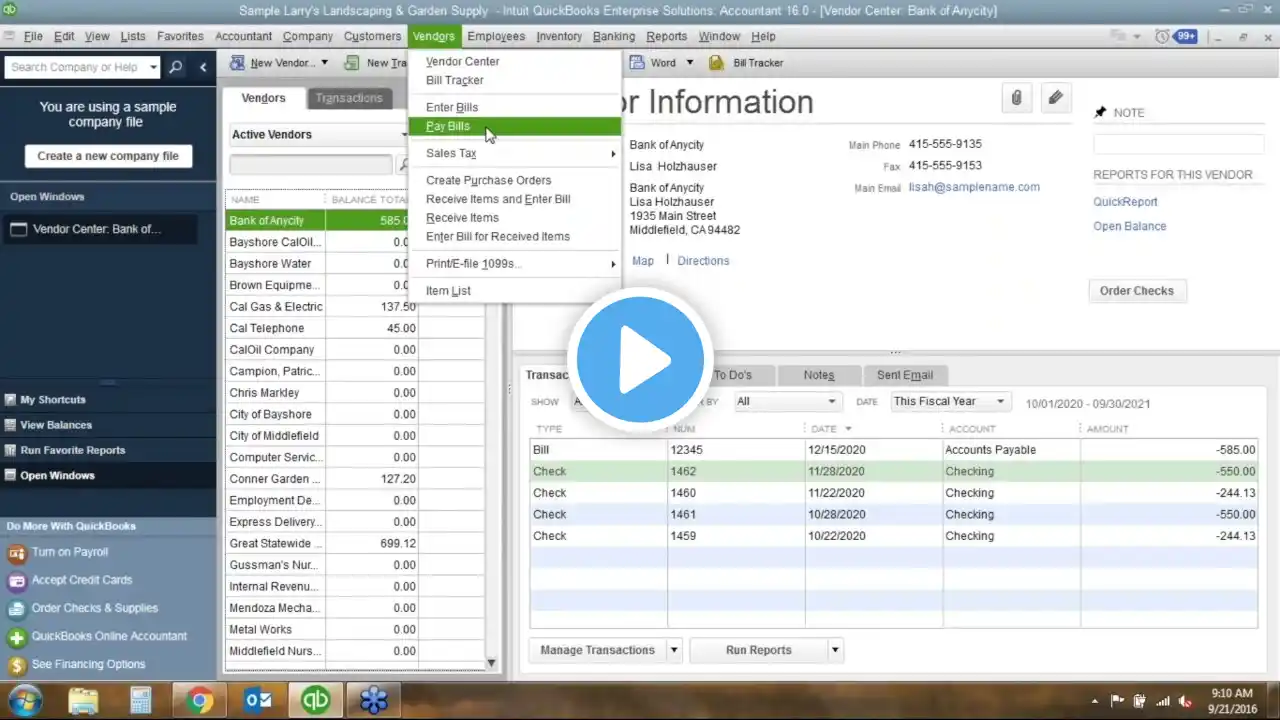Viewport: 1280px width, 720px height.
Task: Click Create a new company file button
Action: pyautogui.click(x=108, y=156)
